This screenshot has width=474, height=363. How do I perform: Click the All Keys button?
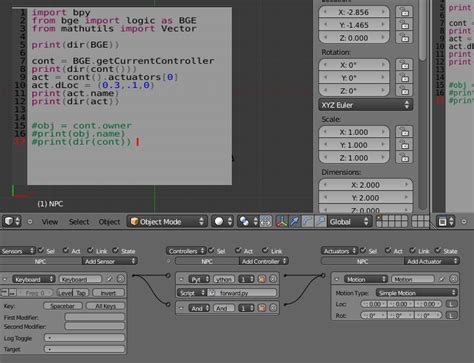(105, 306)
